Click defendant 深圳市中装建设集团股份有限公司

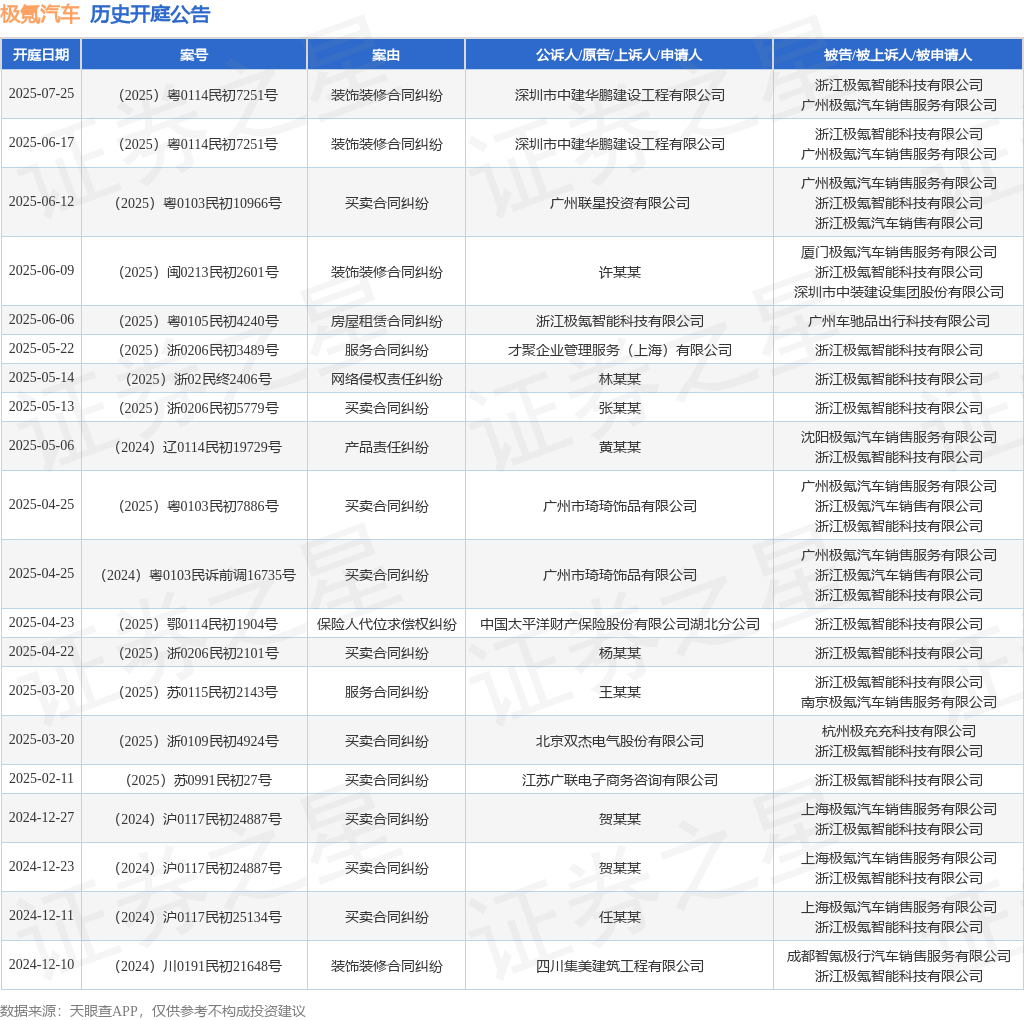pyautogui.click(x=899, y=292)
